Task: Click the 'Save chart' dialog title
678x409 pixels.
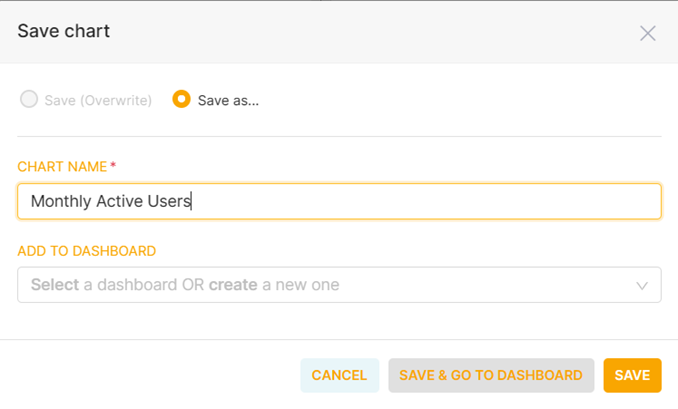Action: pyautogui.click(x=64, y=31)
